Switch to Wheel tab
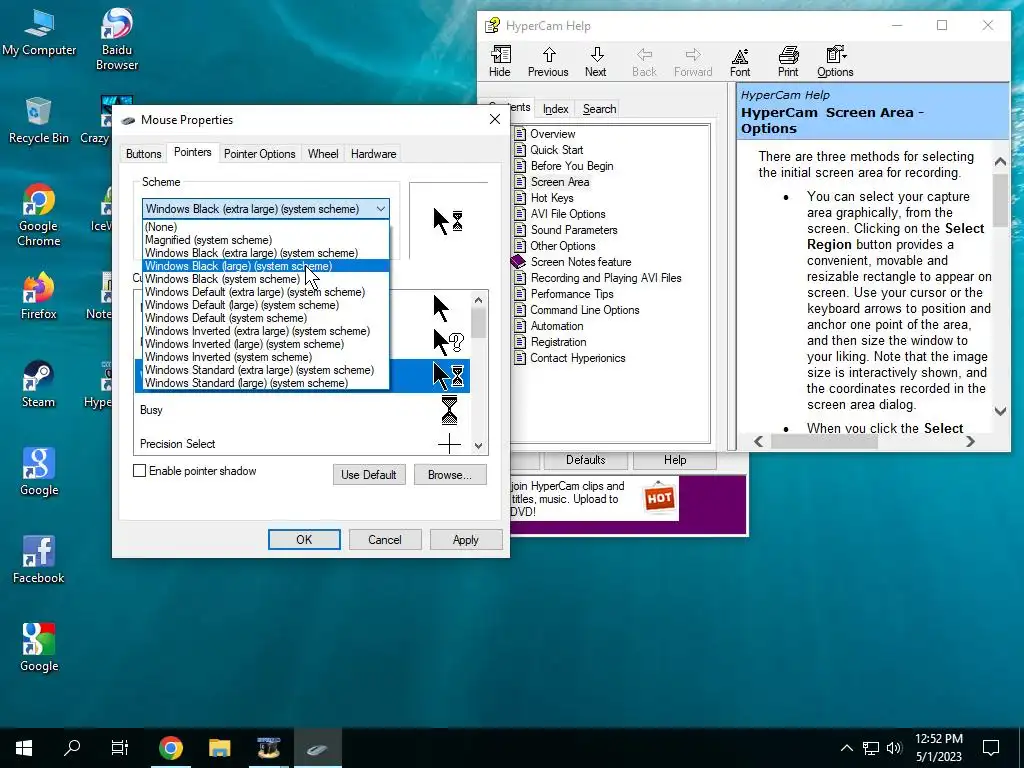The height and width of the screenshot is (768, 1024). [323, 154]
